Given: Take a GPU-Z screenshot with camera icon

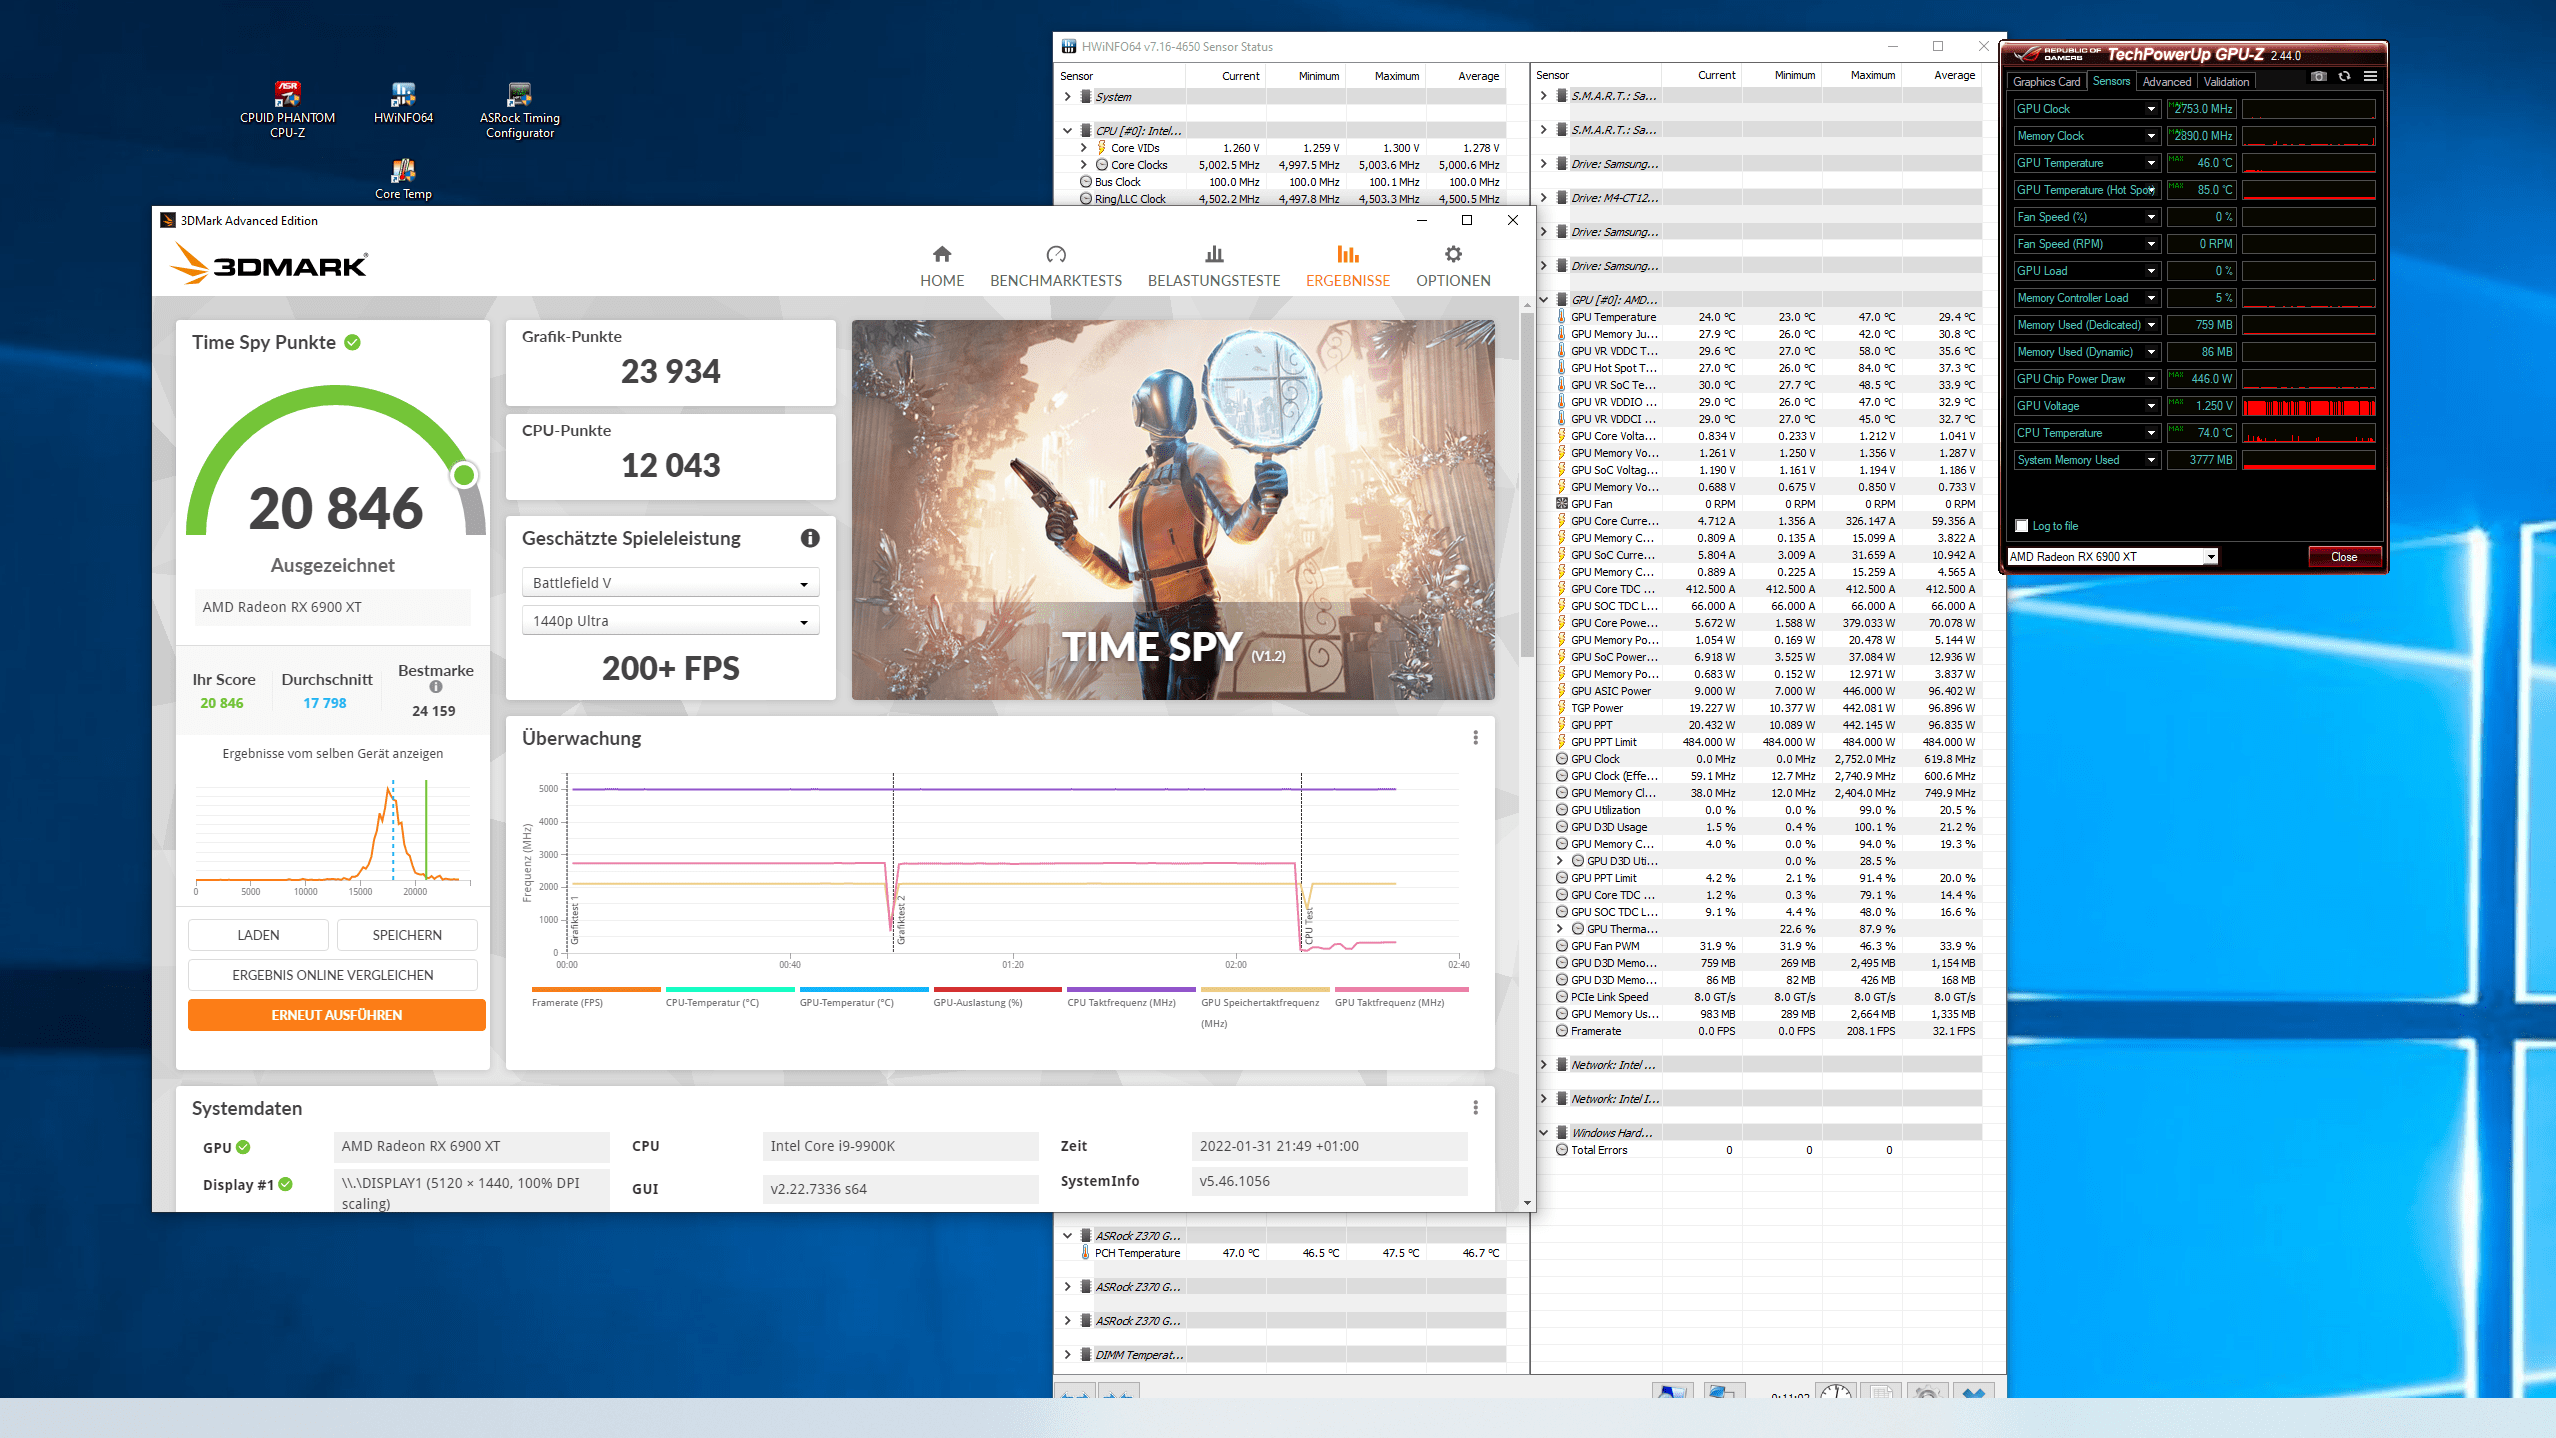Looking at the screenshot, I should 2319,77.
